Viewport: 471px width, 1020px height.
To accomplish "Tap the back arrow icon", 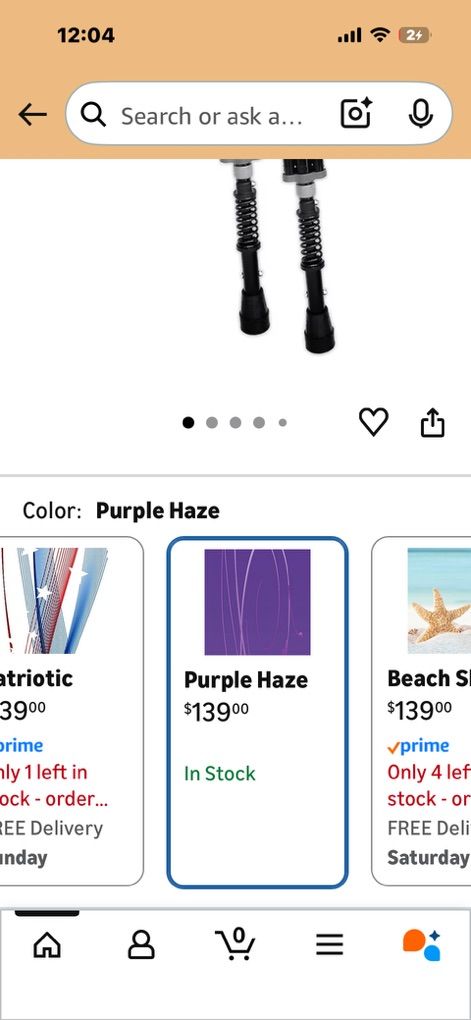I will (x=33, y=115).
